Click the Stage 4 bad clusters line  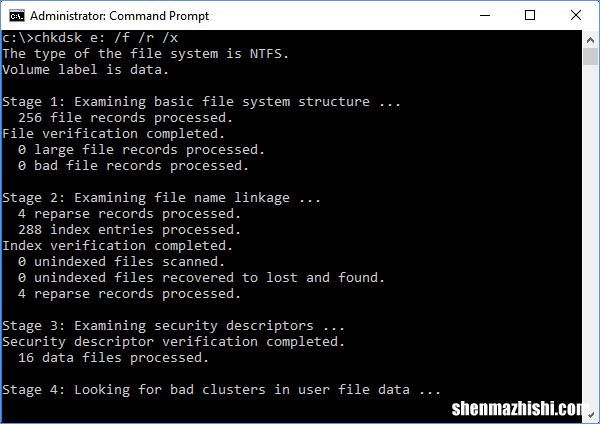click(x=222, y=390)
